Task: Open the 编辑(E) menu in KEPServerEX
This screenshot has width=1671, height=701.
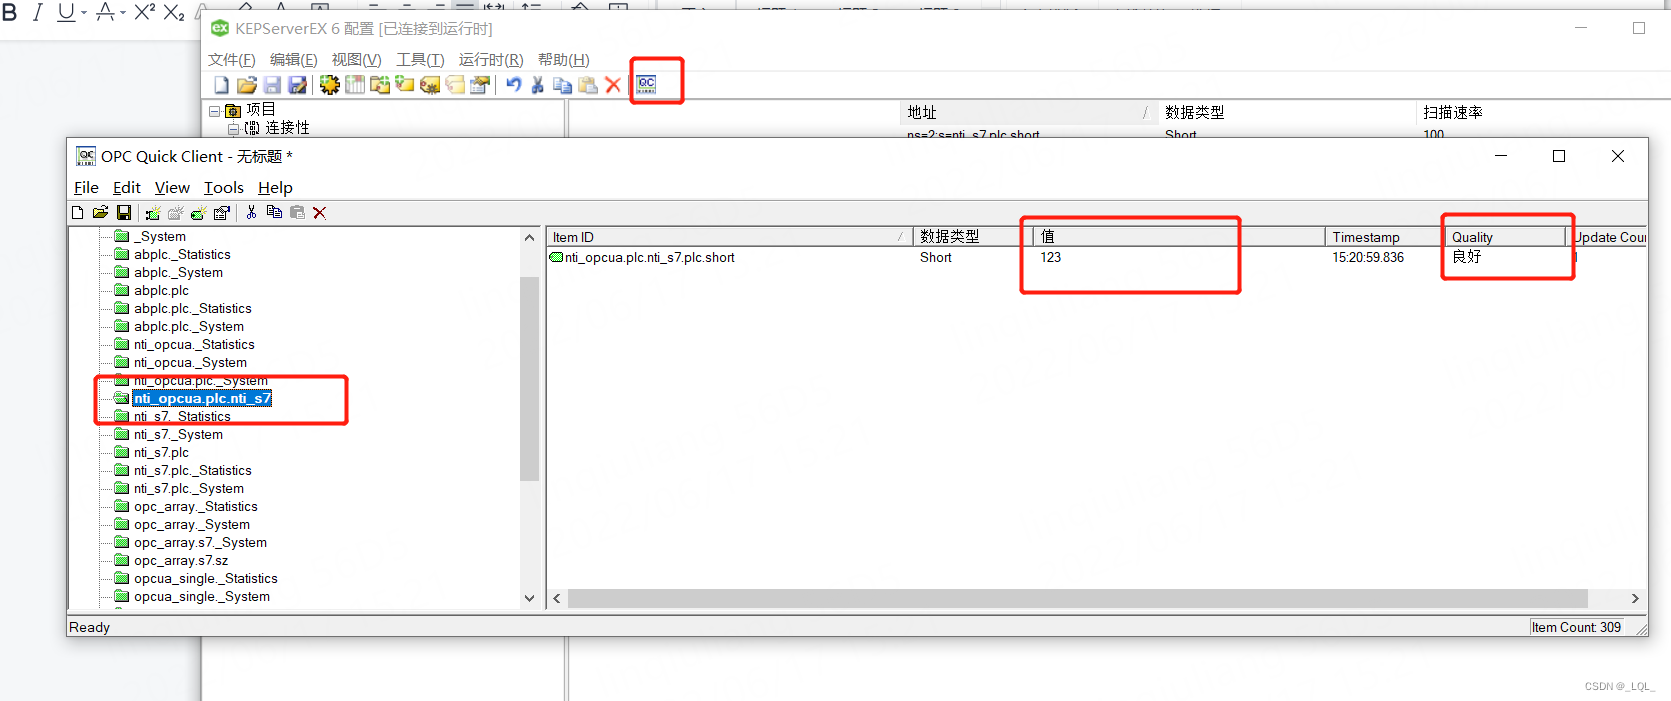Action: click(293, 60)
